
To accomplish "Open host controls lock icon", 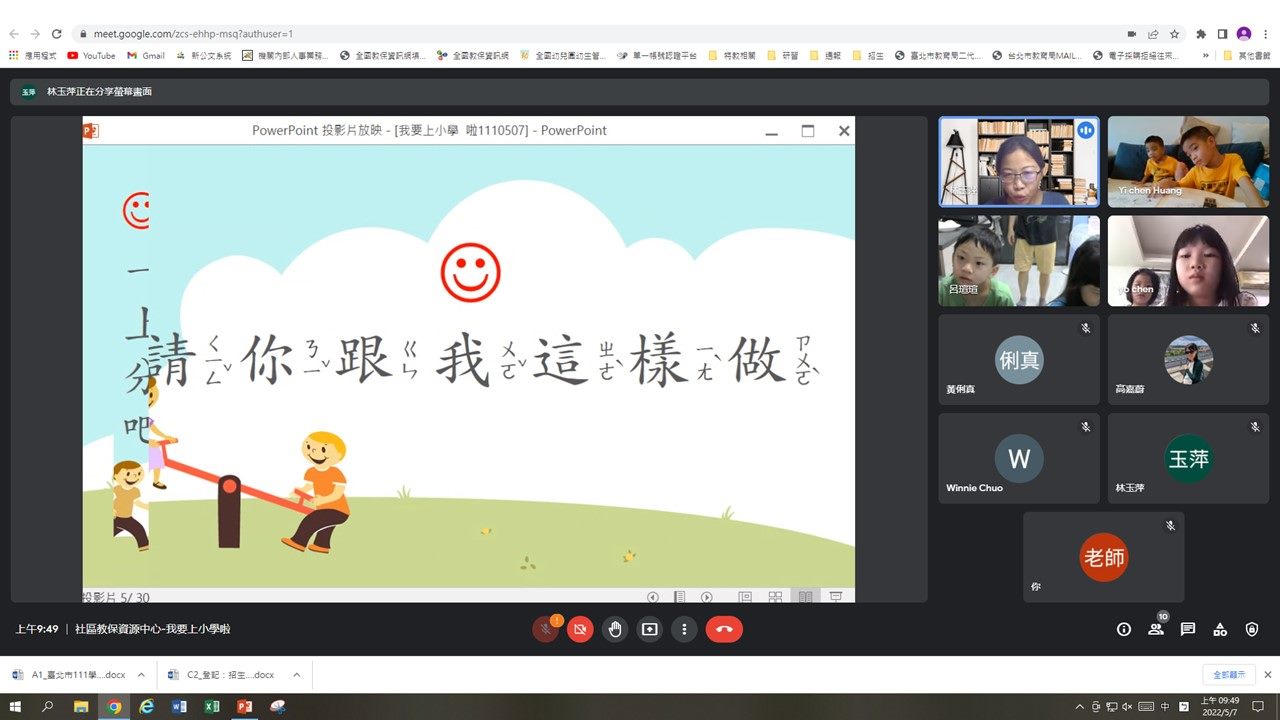I will (x=1252, y=629).
